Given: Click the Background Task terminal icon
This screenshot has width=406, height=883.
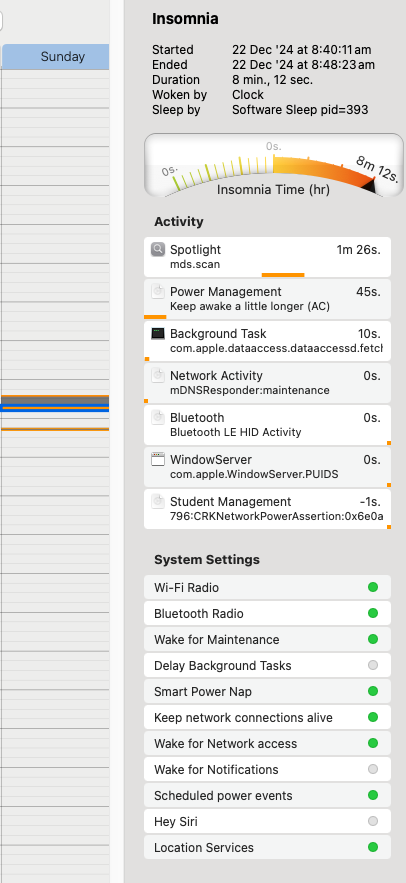Looking at the screenshot, I should (158, 333).
